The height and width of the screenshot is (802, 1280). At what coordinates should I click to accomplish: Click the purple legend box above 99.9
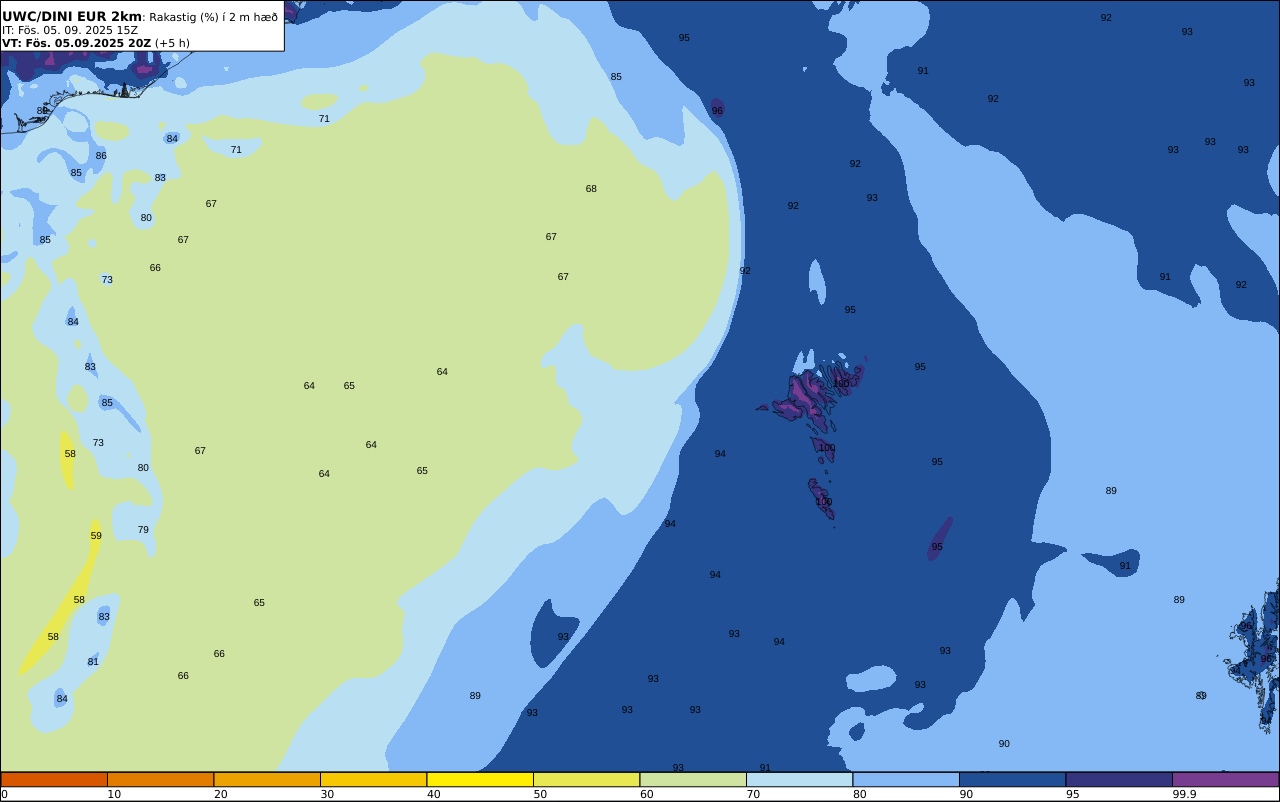coord(1225,779)
